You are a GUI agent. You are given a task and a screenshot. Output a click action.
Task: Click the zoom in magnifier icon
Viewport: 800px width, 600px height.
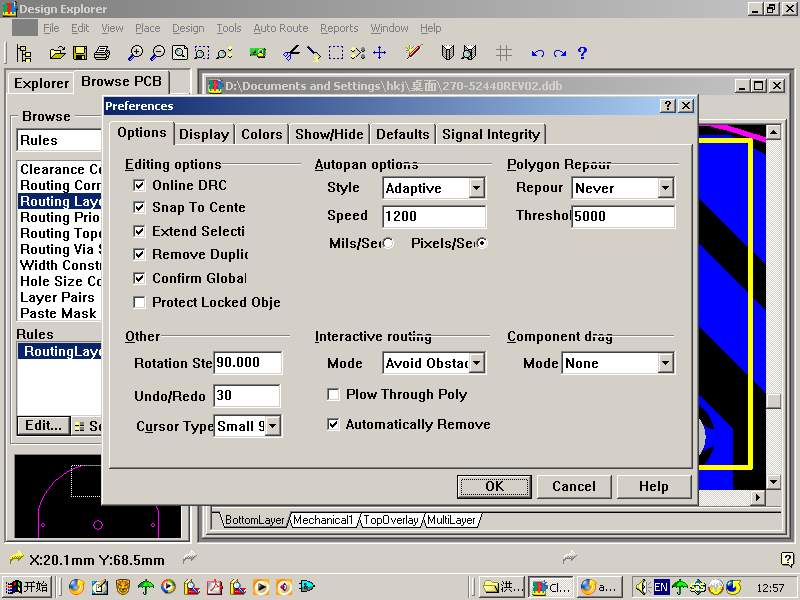[135, 53]
